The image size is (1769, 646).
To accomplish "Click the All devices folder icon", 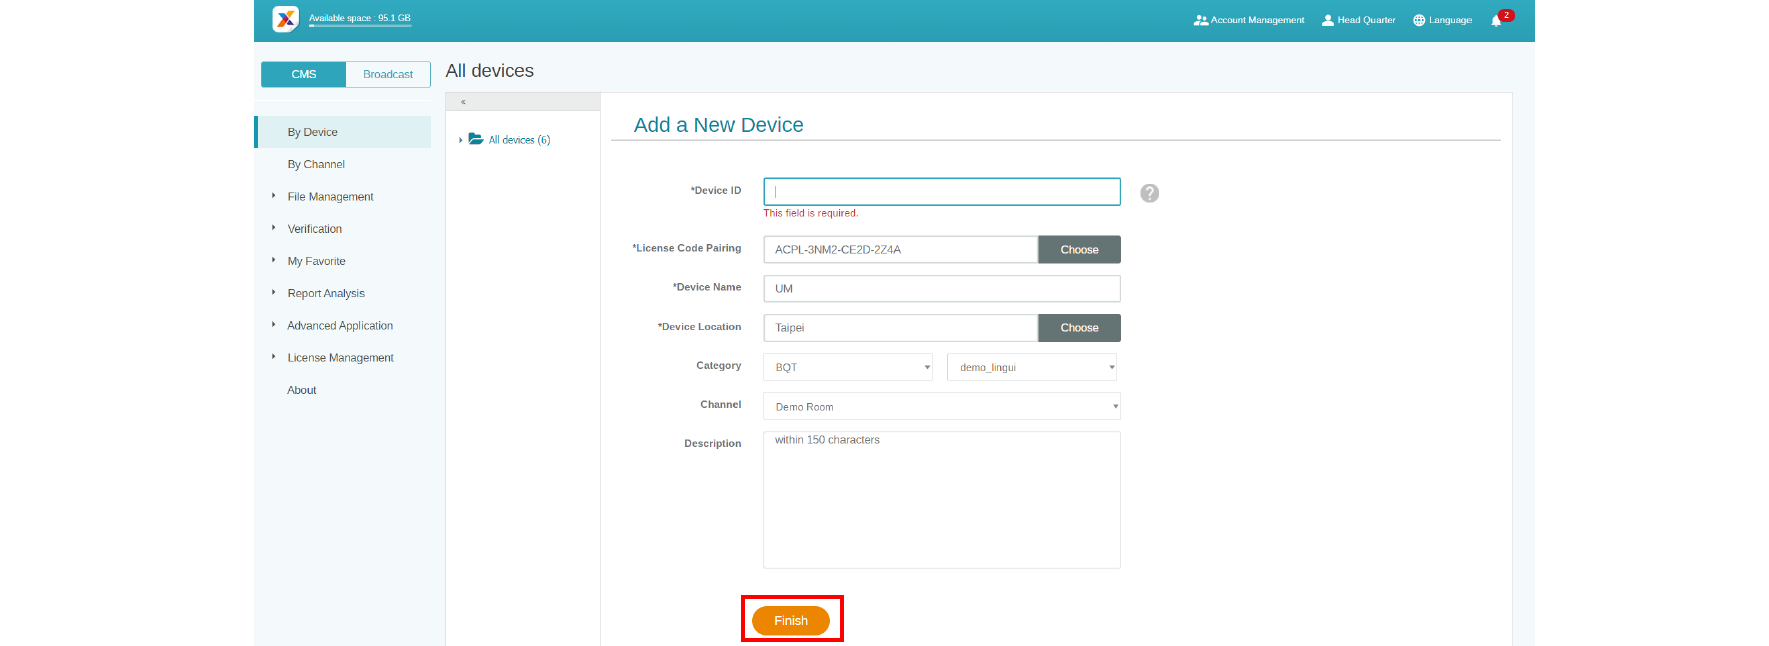I will coord(476,139).
